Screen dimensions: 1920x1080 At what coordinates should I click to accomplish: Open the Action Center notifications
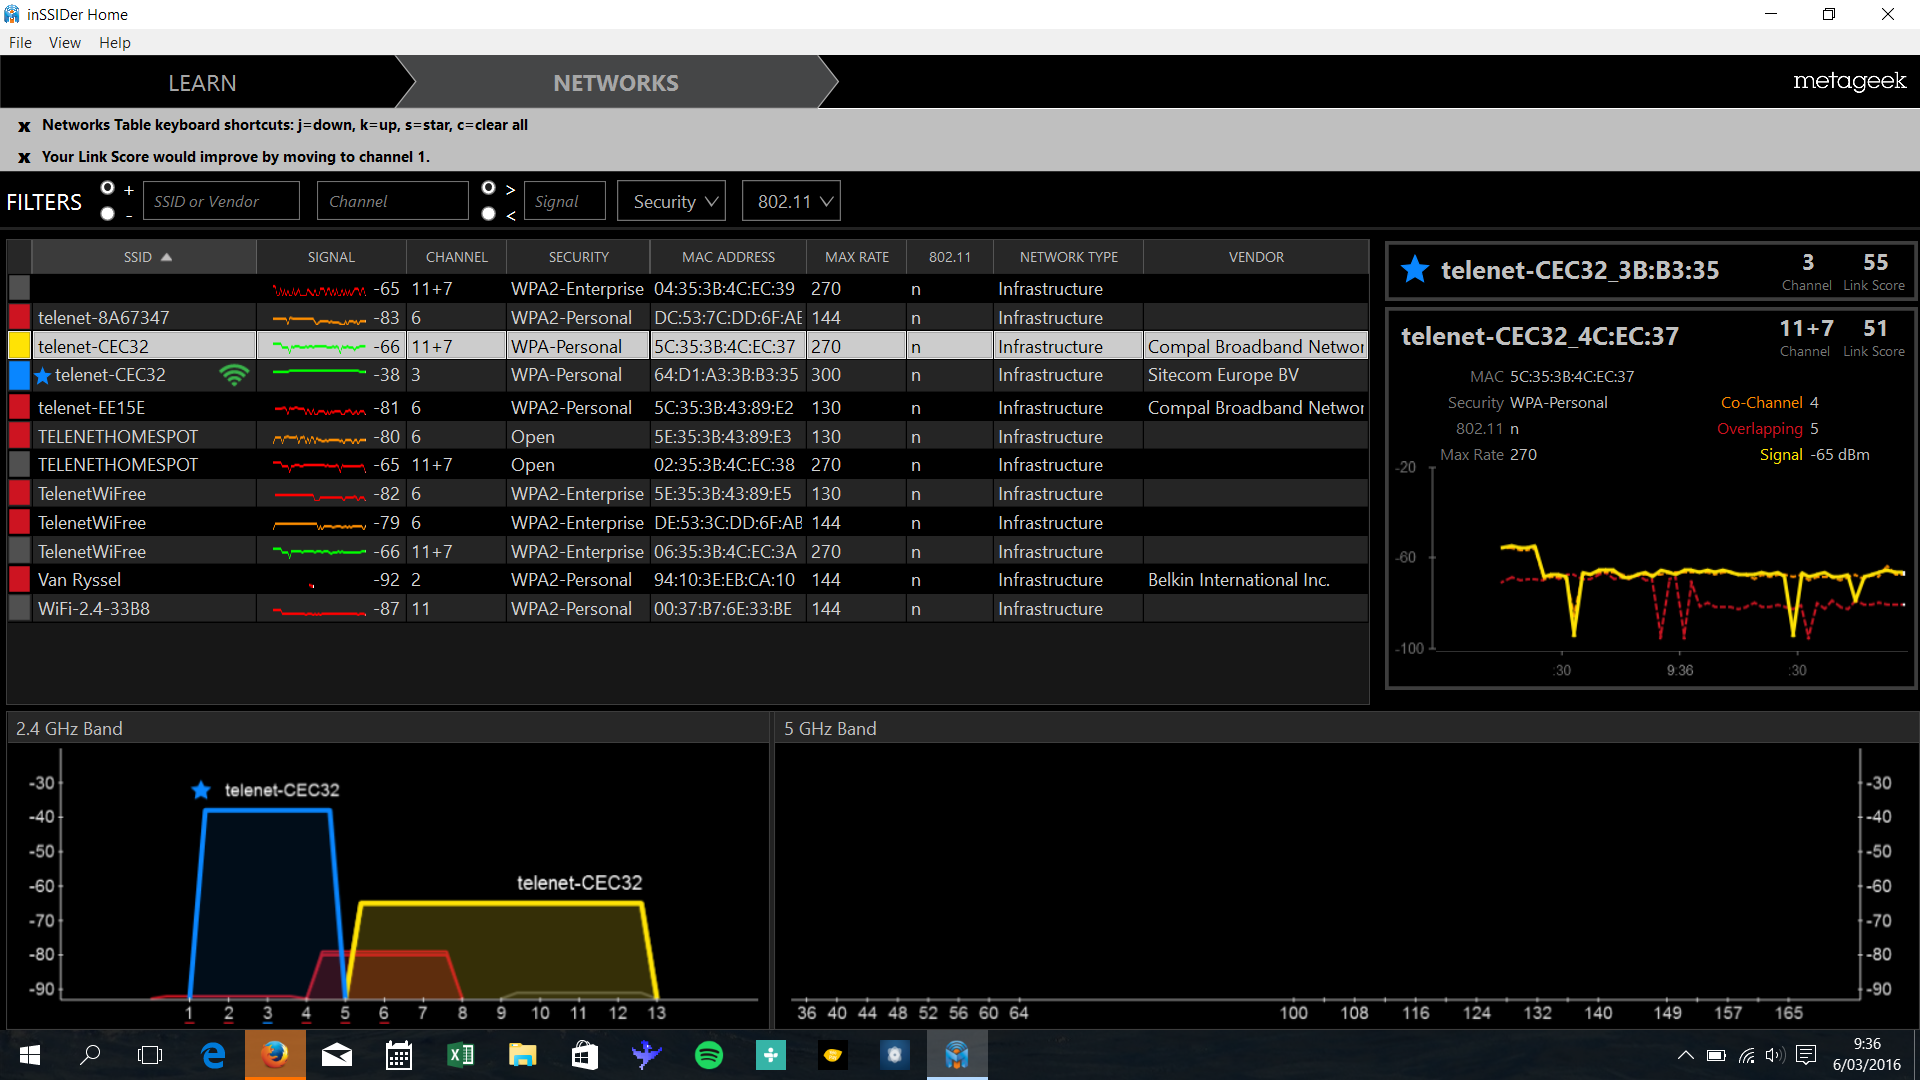[x=1806, y=1055]
